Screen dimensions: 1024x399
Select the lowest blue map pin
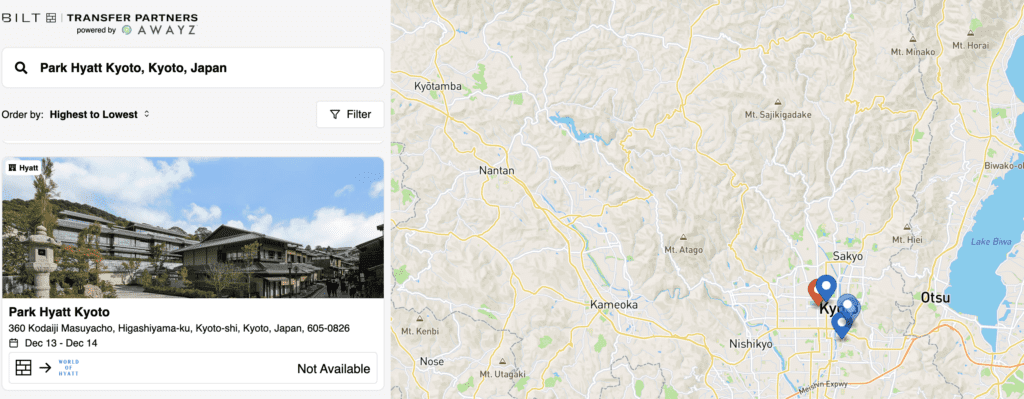pyautogui.click(x=841, y=325)
